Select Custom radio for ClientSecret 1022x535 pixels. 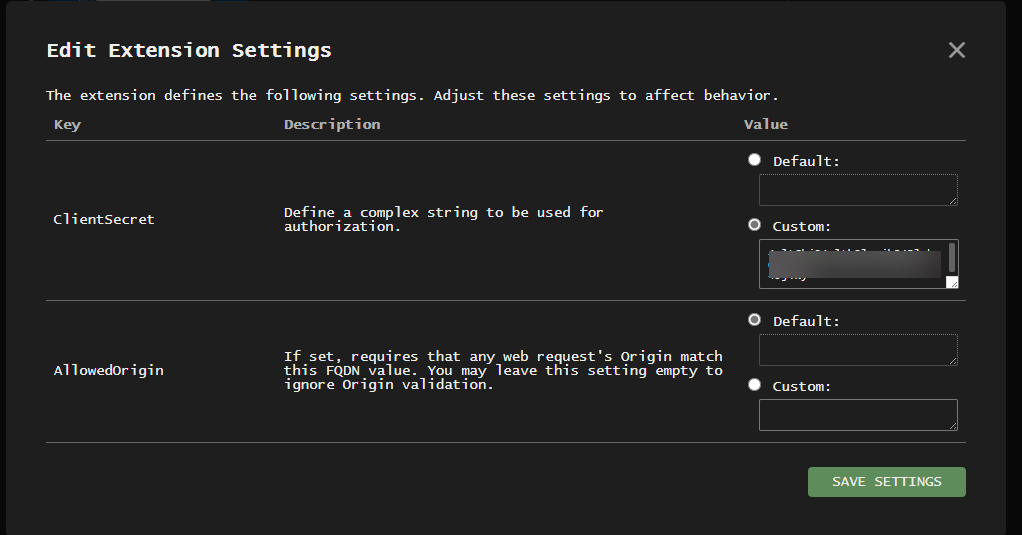755,226
